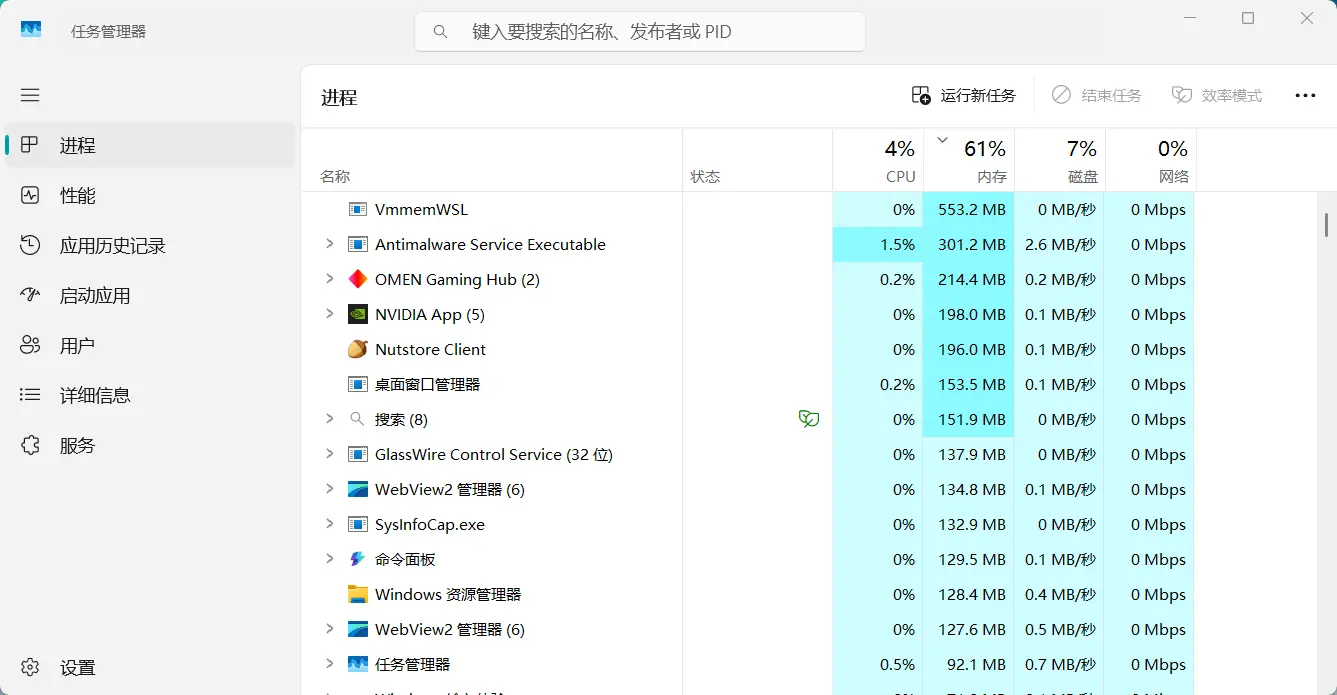Select Windows 资源管理器 process name
1337x695 pixels.
coord(448,594)
